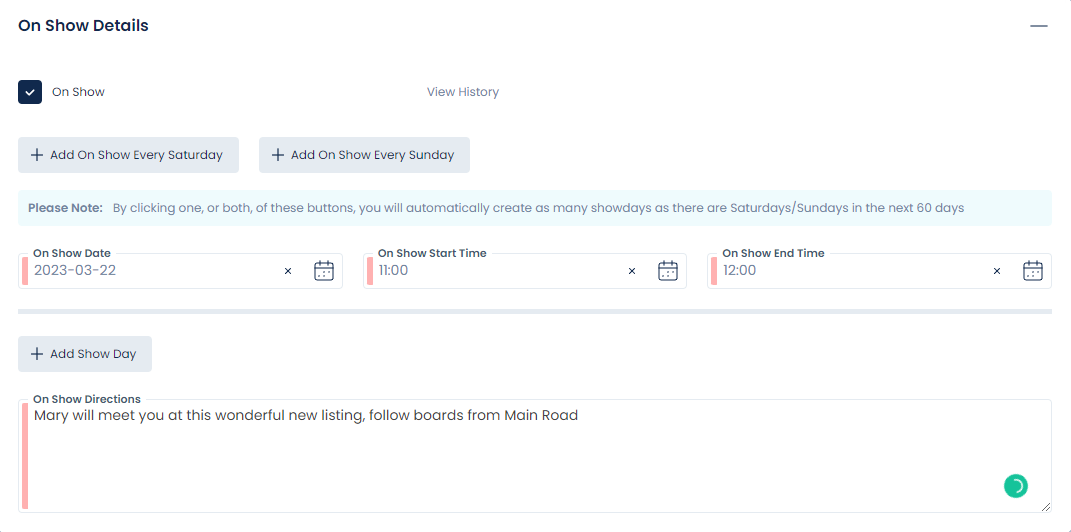Click the On Show checkbox label text
This screenshot has width=1071, height=532.
[79, 92]
